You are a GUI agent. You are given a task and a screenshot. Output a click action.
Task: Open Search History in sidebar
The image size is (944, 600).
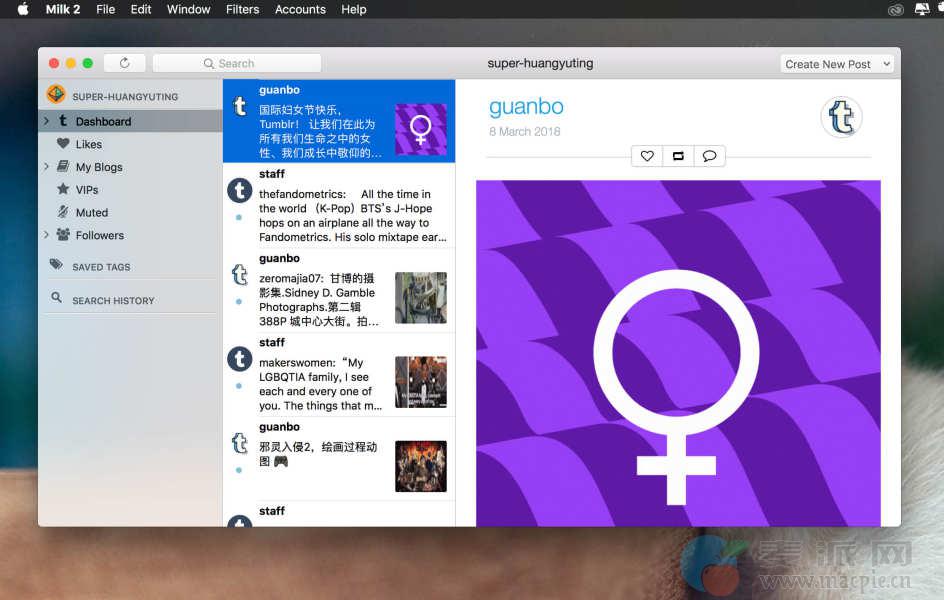pos(112,300)
